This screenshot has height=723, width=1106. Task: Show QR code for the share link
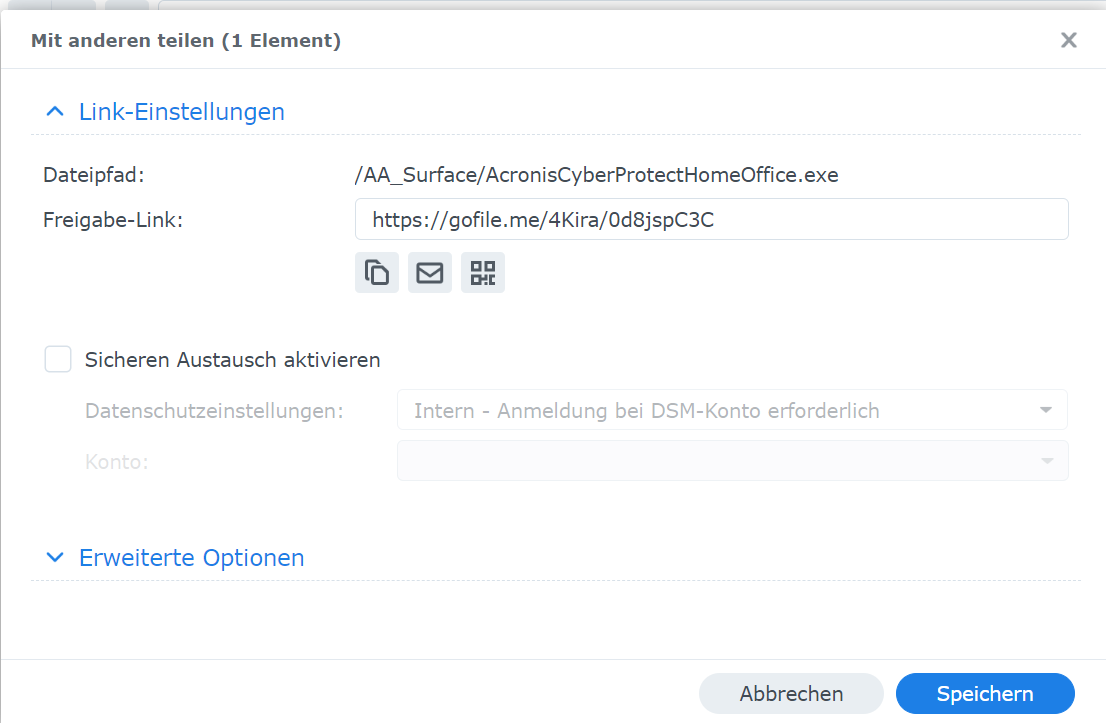[x=483, y=272]
